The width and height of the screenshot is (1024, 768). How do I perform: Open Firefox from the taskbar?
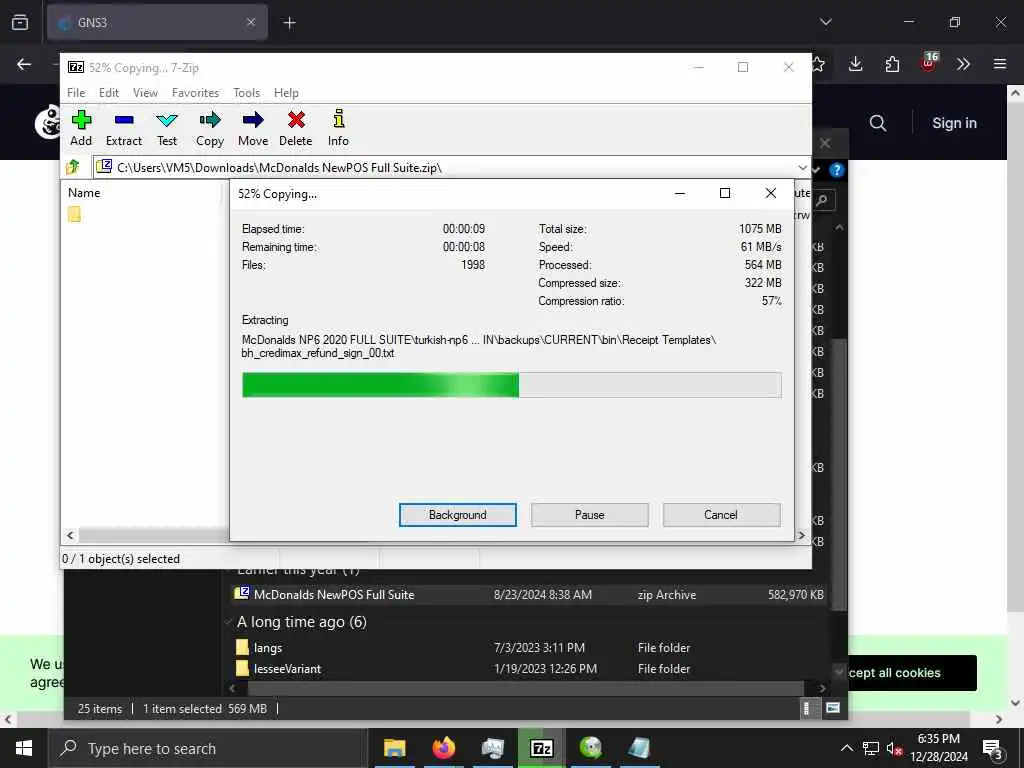[443, 748]
